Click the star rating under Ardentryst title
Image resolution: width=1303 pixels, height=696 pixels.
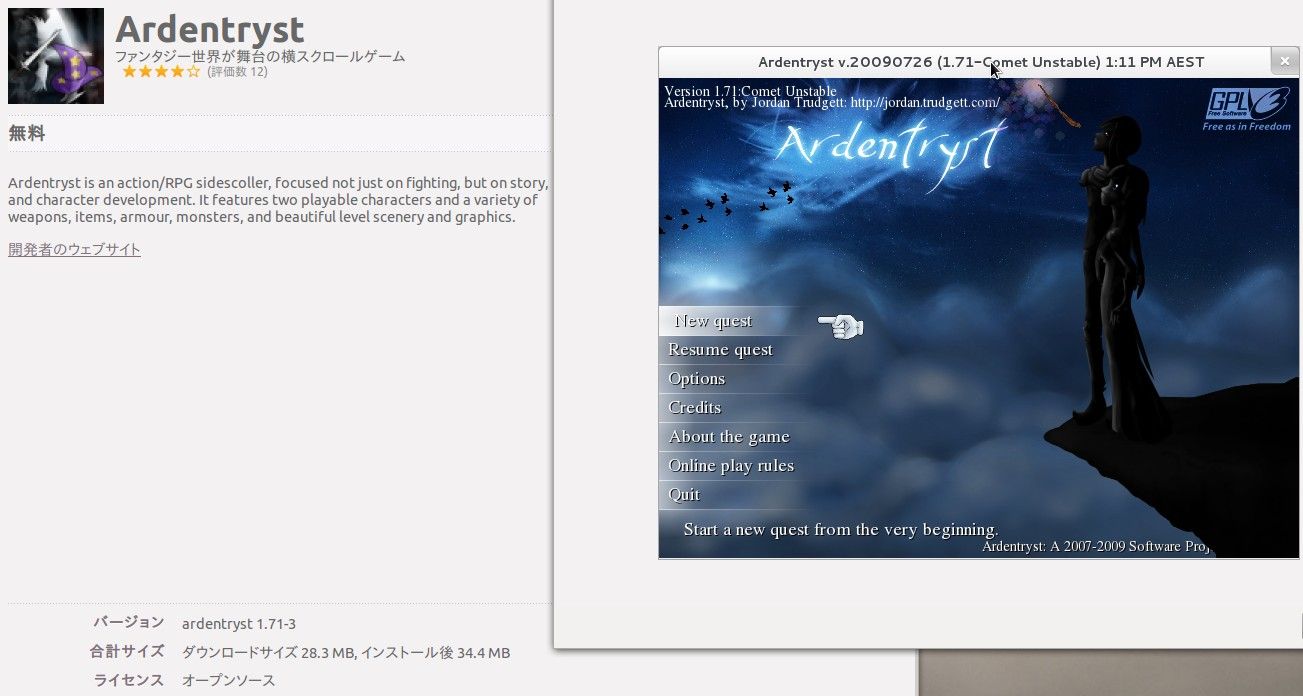(x=161, y=72)
